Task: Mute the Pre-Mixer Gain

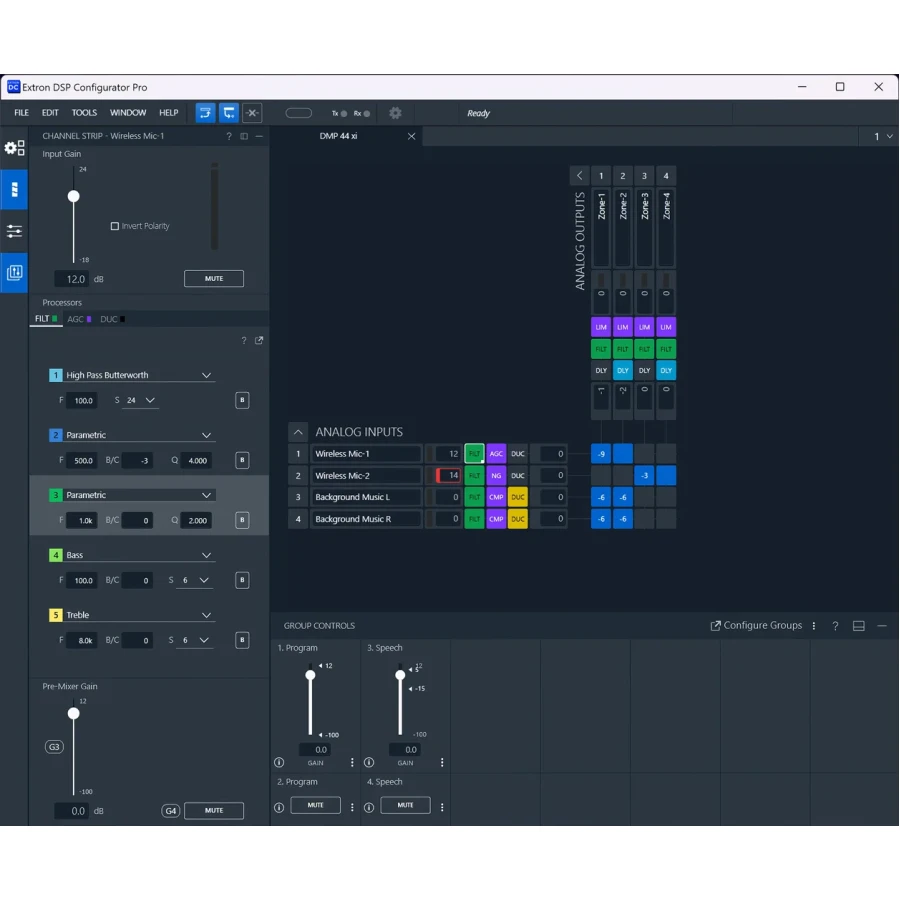Action: click(214, 810)
